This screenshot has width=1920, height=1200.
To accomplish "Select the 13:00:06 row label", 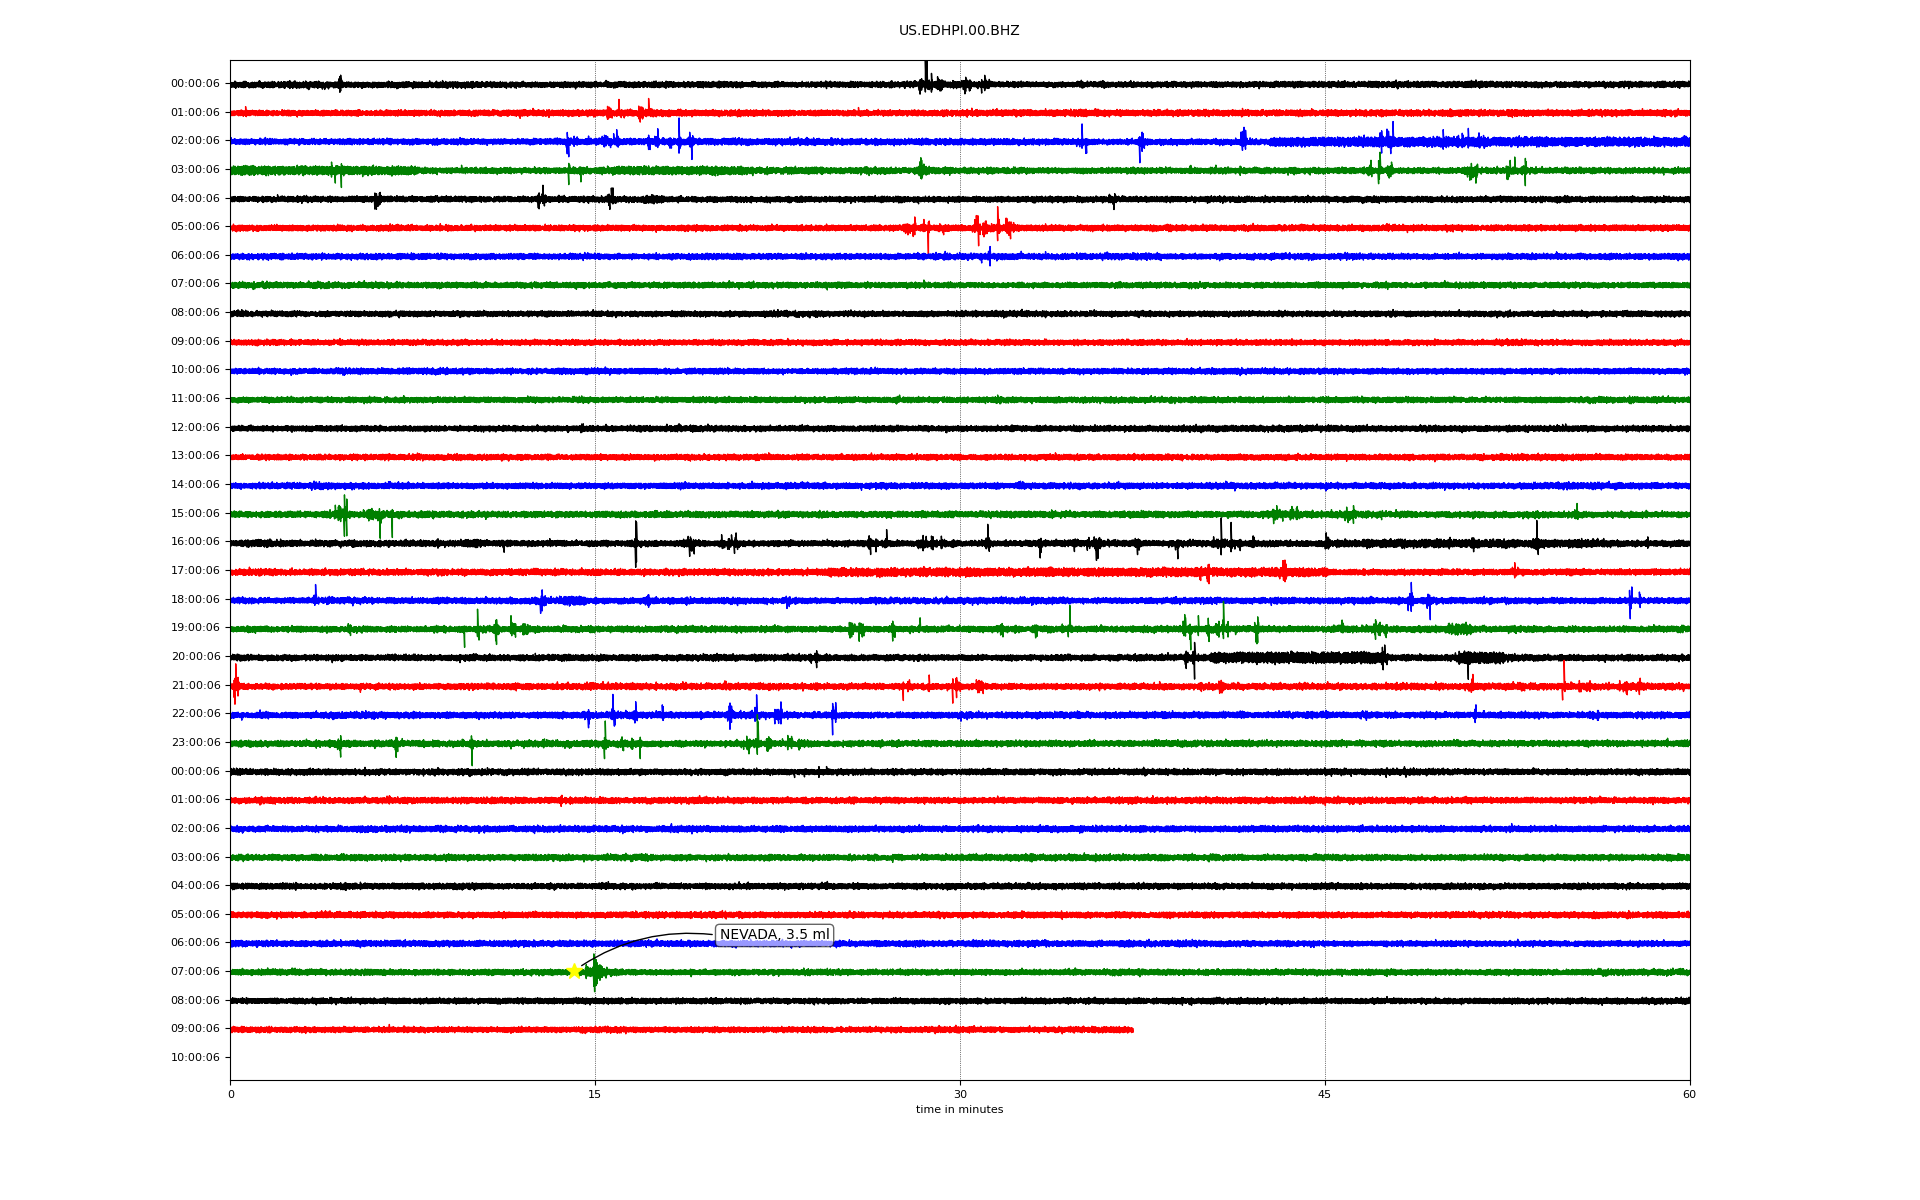I will pos(195,456).
